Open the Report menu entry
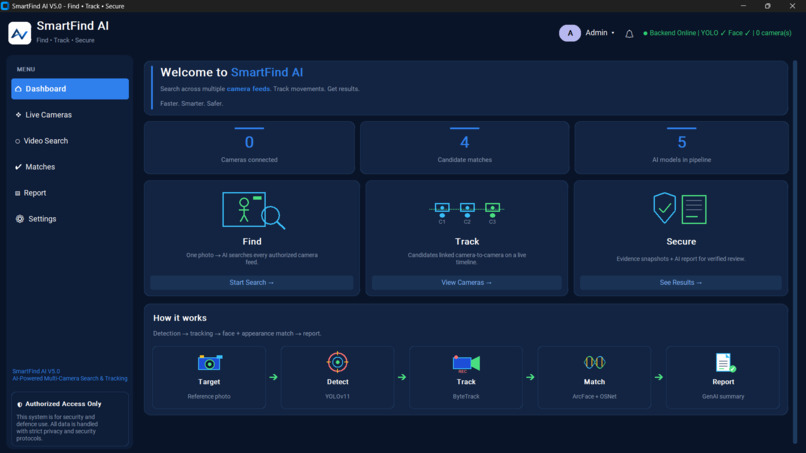This screenshot has width=806, height=453. click(70, 193)
